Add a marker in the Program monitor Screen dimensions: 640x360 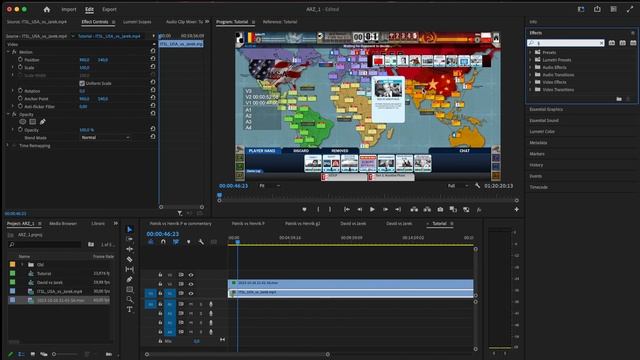(304, 209)
